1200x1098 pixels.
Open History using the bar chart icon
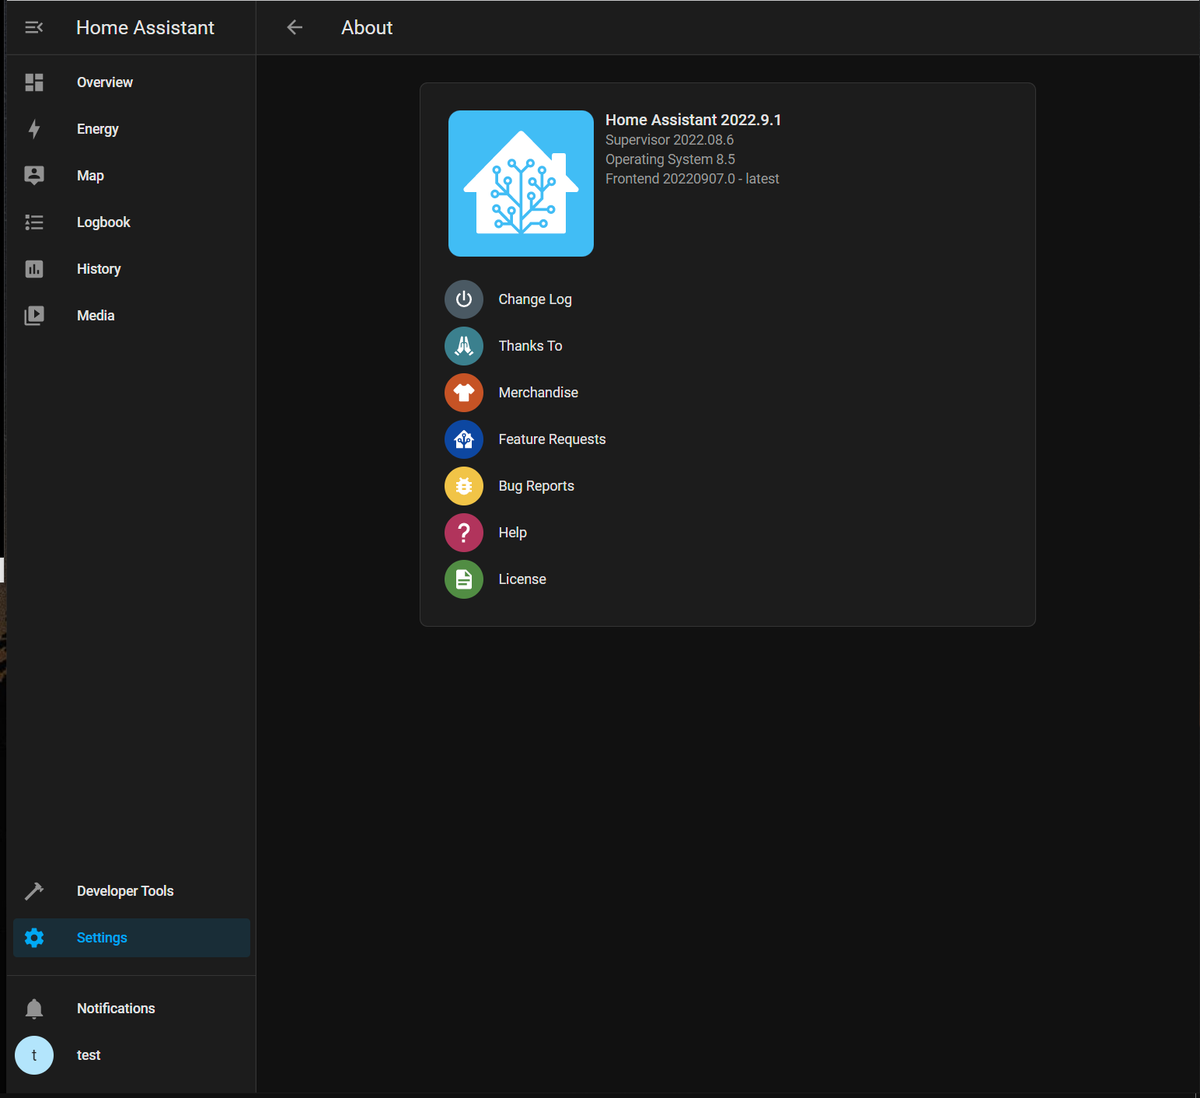coord(34,268)
